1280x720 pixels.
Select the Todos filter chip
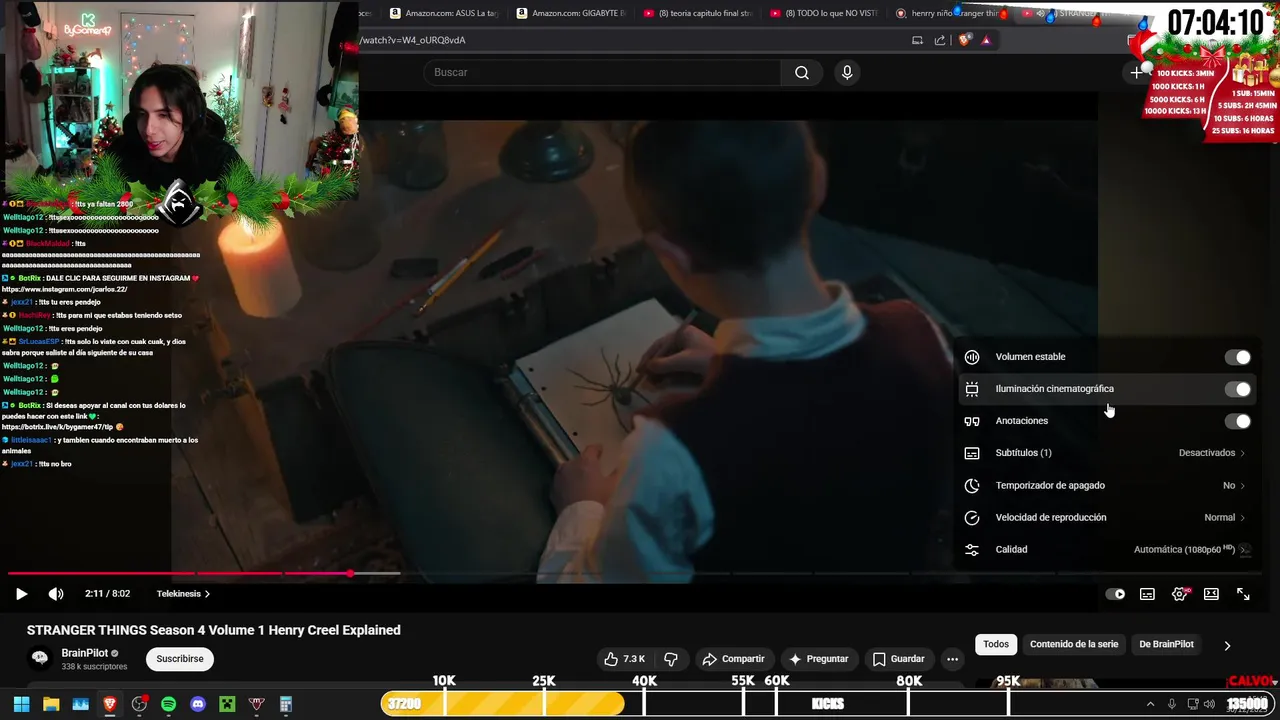tap(996, 644)
